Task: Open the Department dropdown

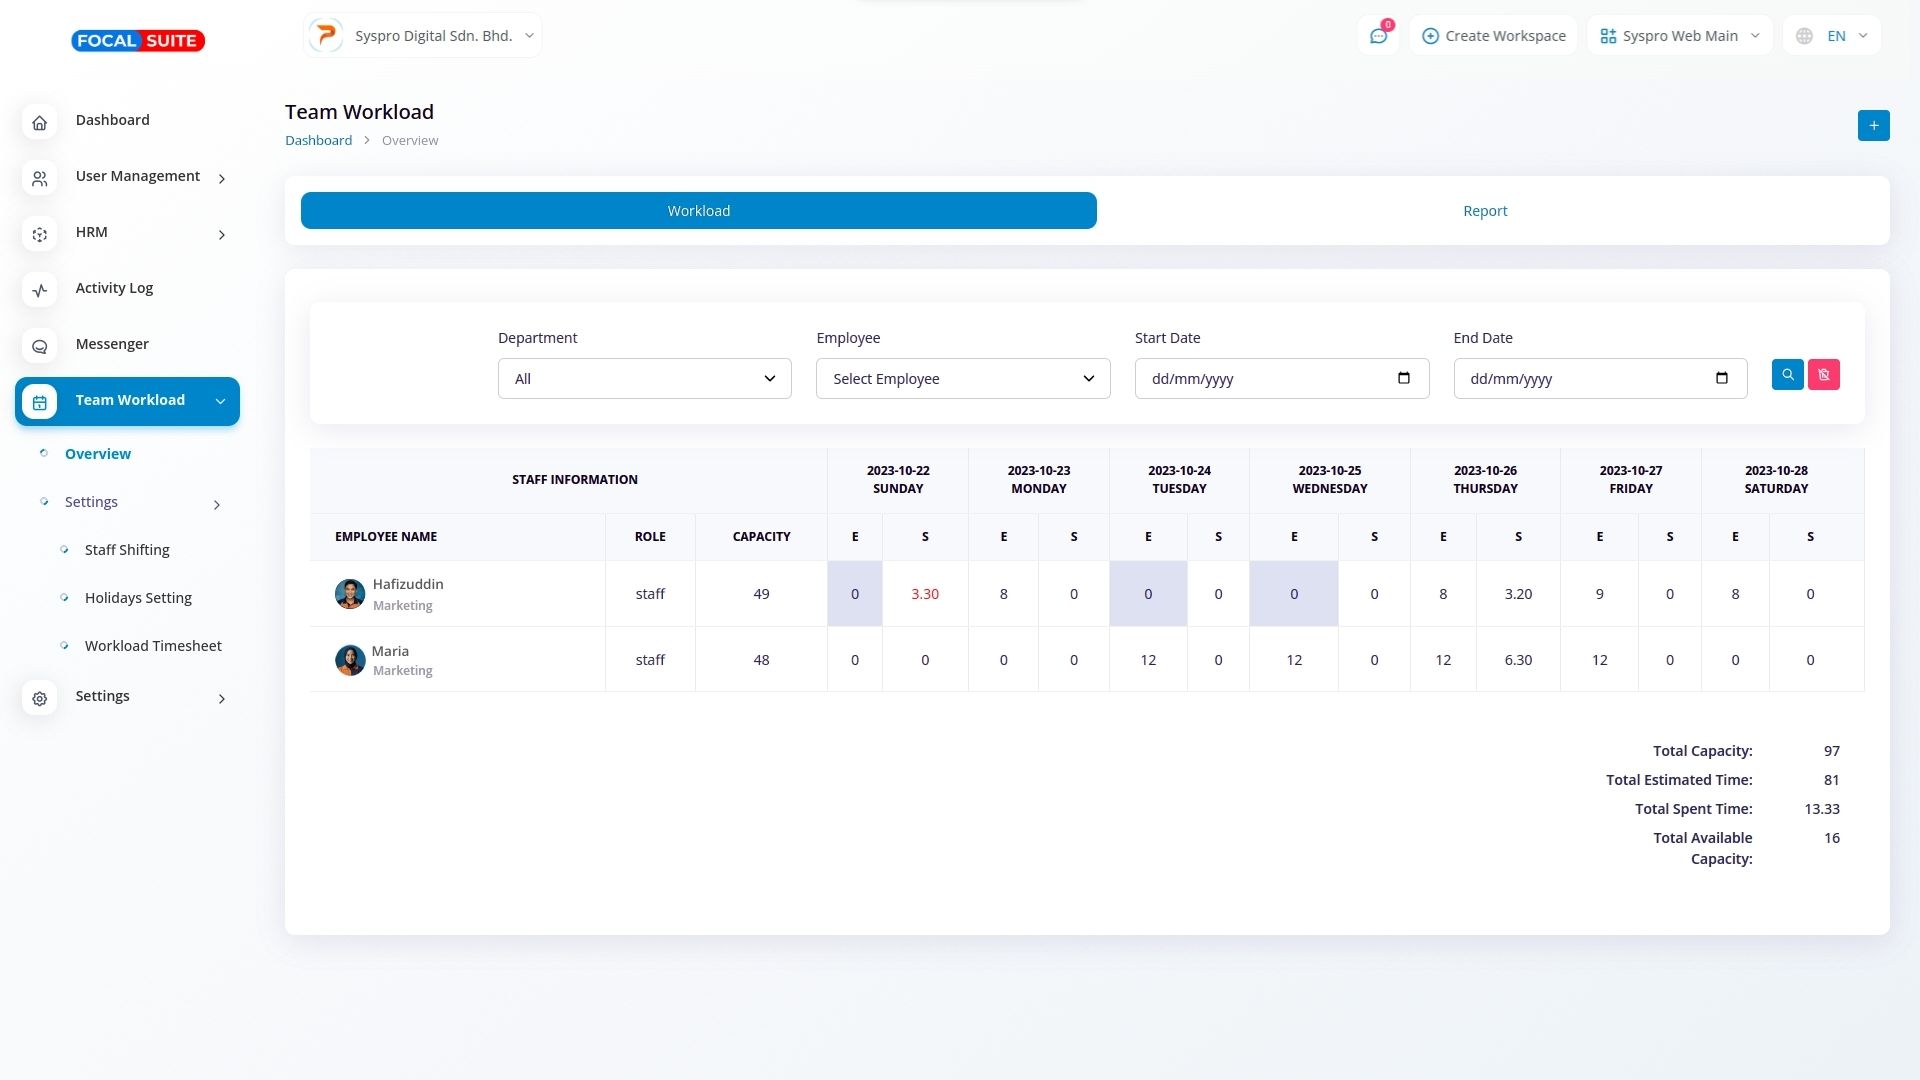Action: 644,379
